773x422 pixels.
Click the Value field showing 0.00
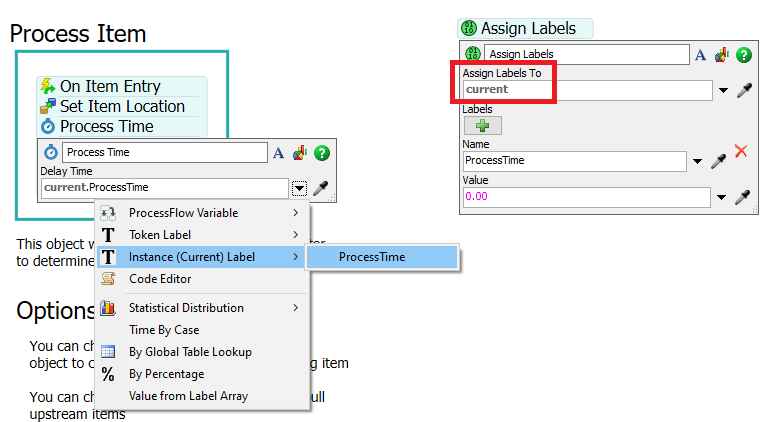(587, 197)
